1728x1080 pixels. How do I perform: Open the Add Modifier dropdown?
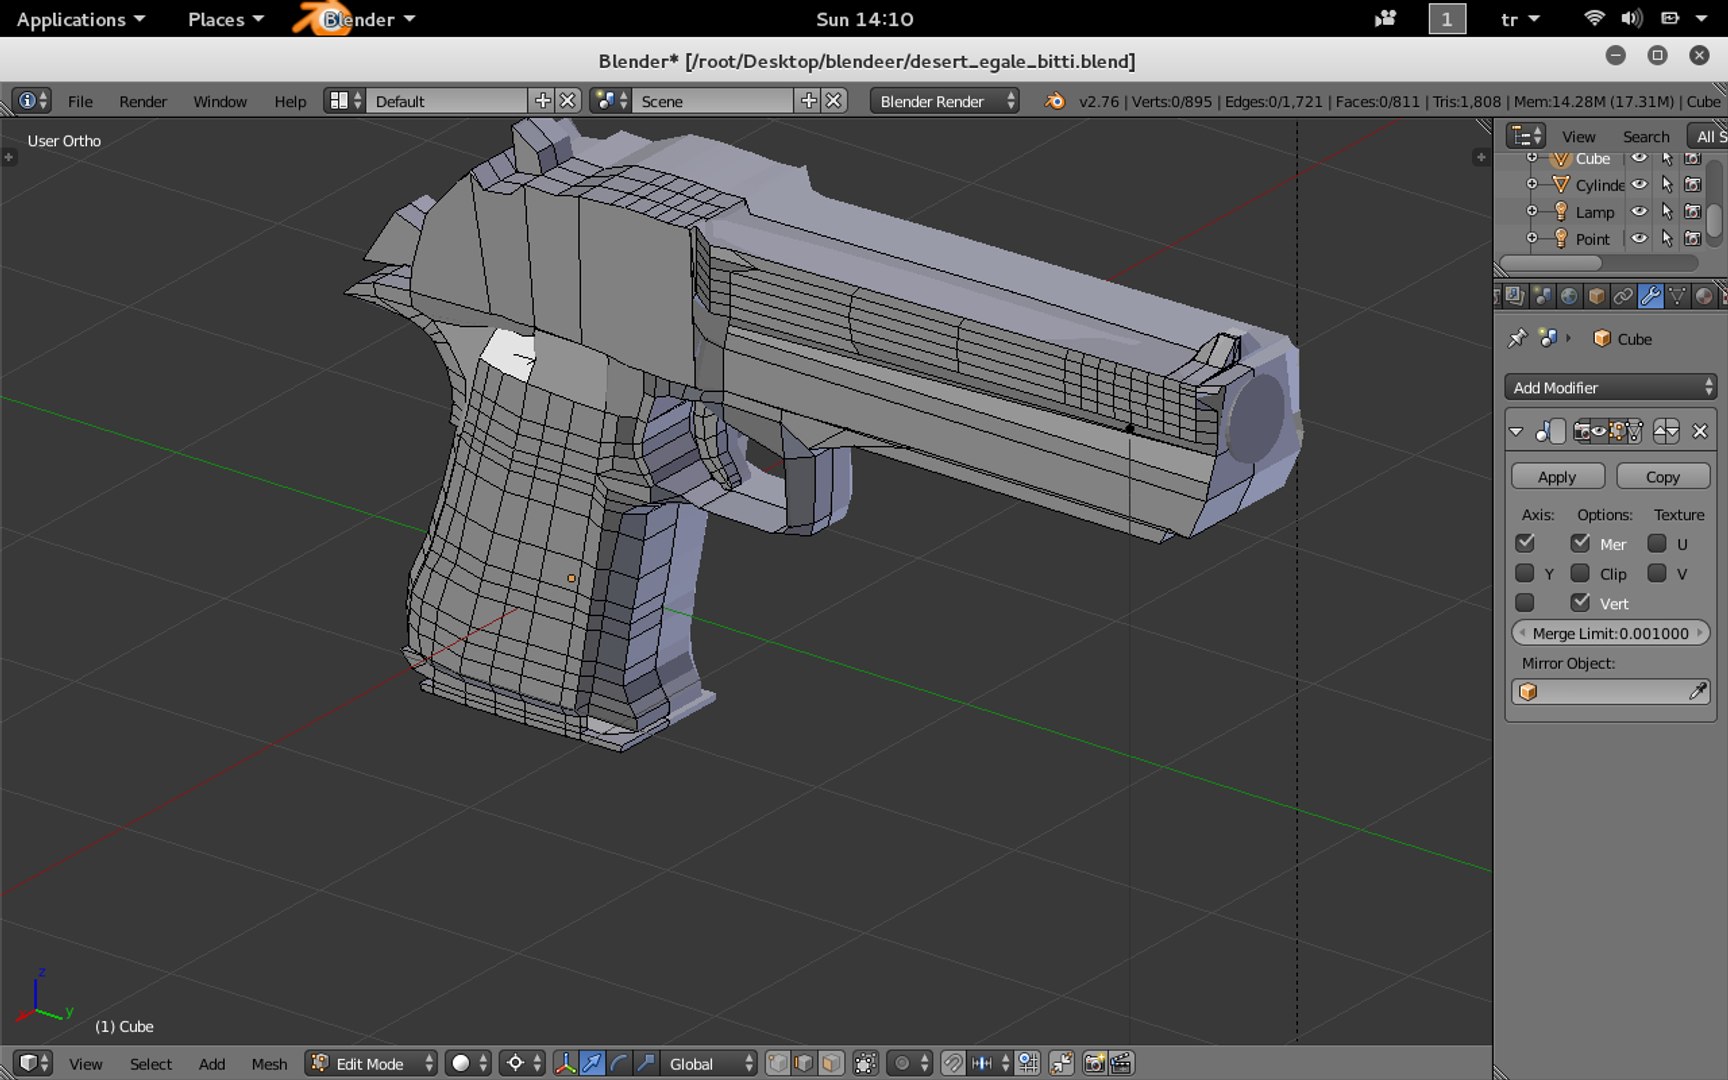pyautogui.click(x=1611, y=387)
